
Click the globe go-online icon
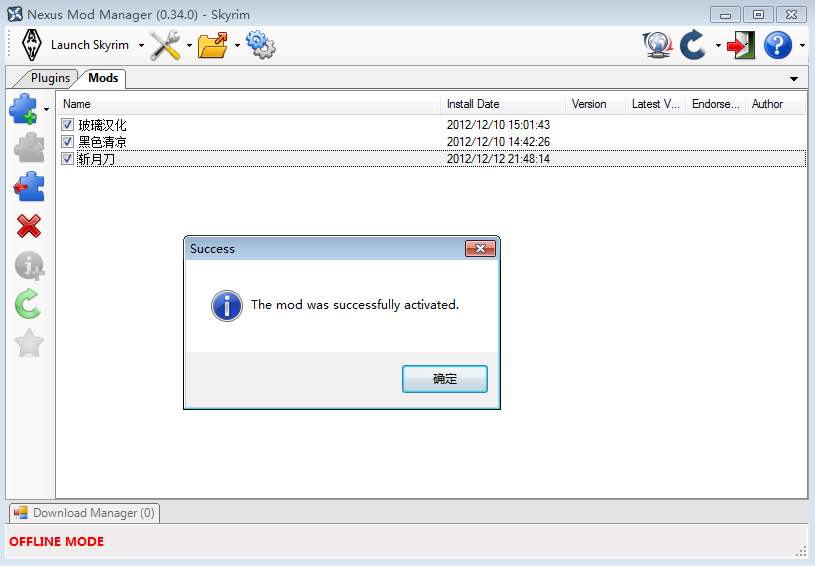click(658, 45)
